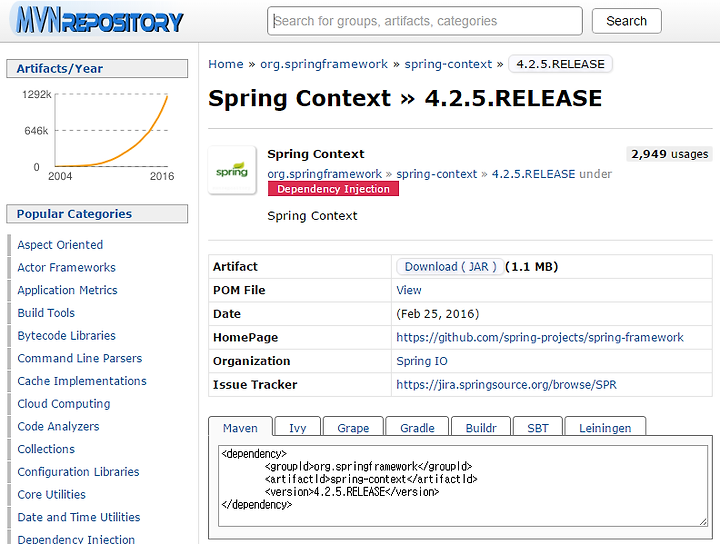Open Dependency Injection sidebar category
The width and height of the screenshot is (720, 544).
(76, 538)
